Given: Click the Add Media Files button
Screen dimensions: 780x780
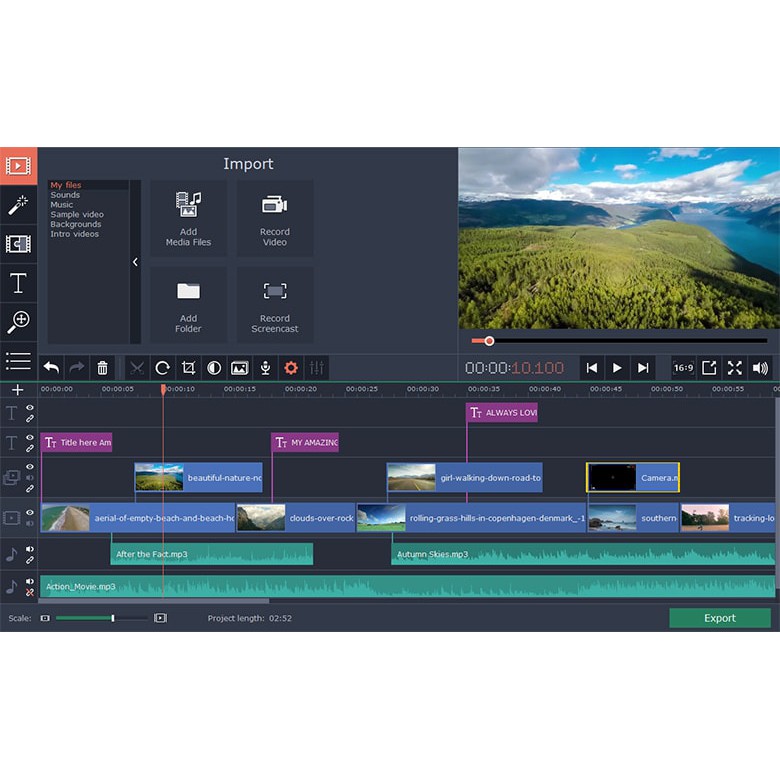Looking at the screenshot, I should [x=188, y=218].
